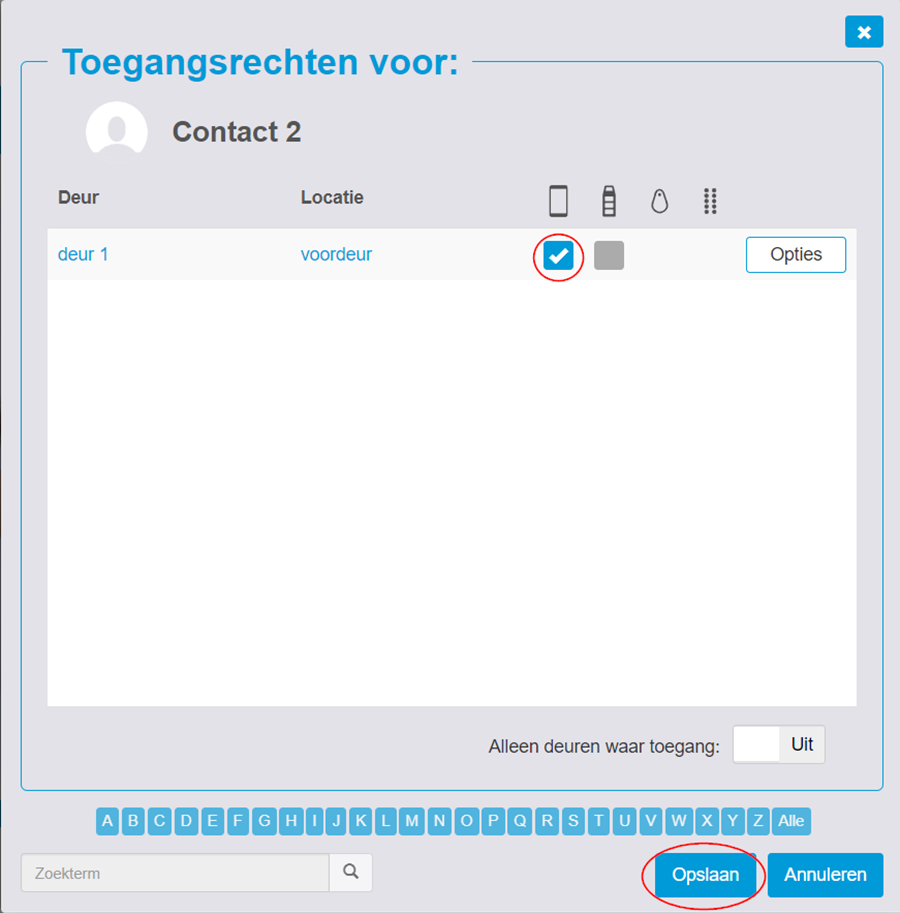Screen dimensions: 900x913
Task: Click the Deur column header
Action: [79, 197]
